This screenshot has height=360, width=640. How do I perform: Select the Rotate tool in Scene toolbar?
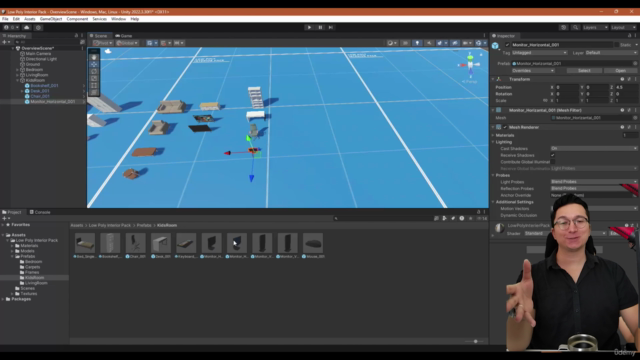tap(94, 71)
